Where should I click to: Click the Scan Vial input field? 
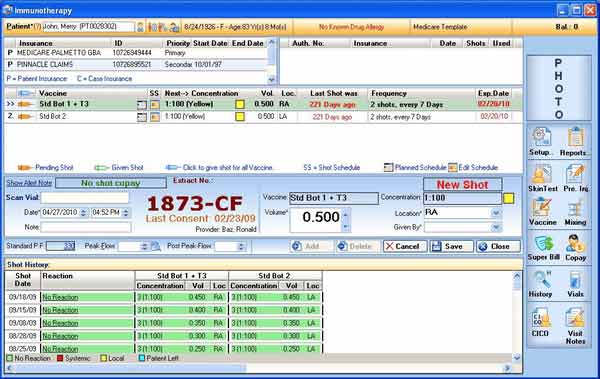[x=85, y=198]
